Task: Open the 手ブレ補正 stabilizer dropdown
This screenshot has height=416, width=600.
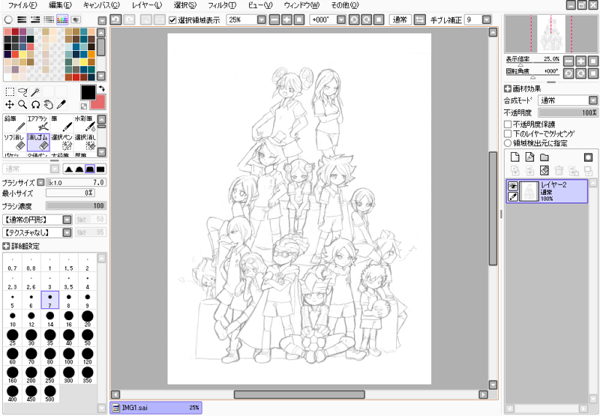Action: pyautogui.click(x=486, y=20)
